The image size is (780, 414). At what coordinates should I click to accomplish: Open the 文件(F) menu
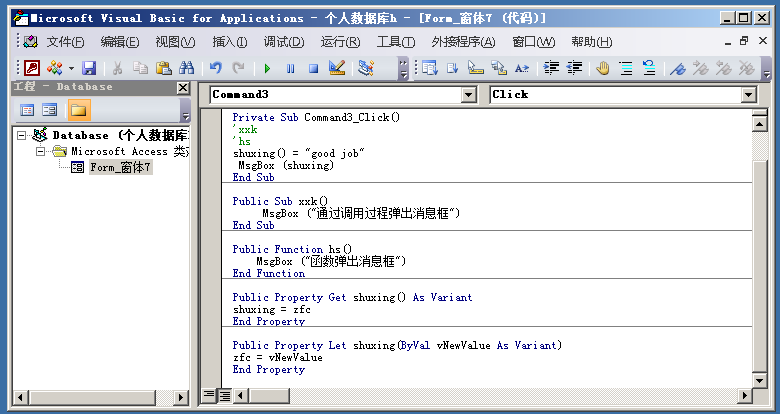pyautogui.click(x=65, y=42)
